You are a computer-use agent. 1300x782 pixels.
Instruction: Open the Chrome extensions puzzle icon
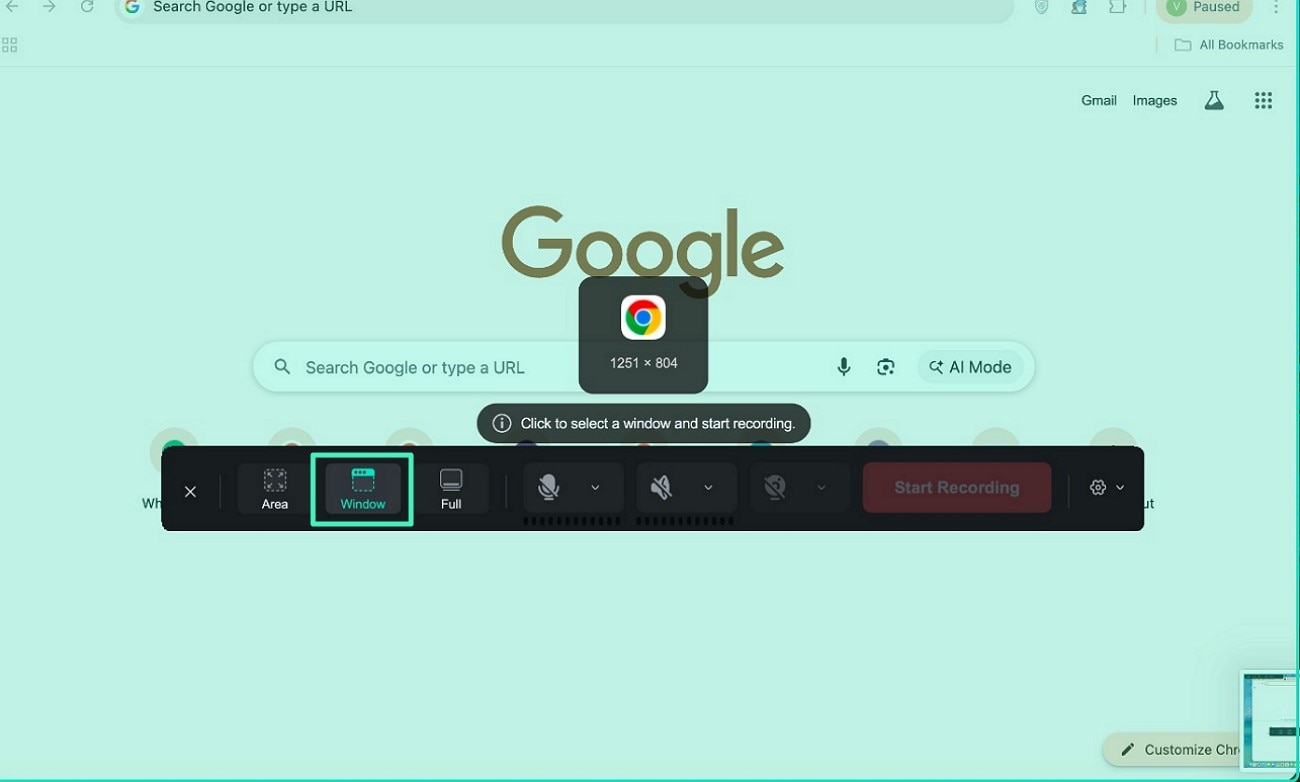[1117, 7]
